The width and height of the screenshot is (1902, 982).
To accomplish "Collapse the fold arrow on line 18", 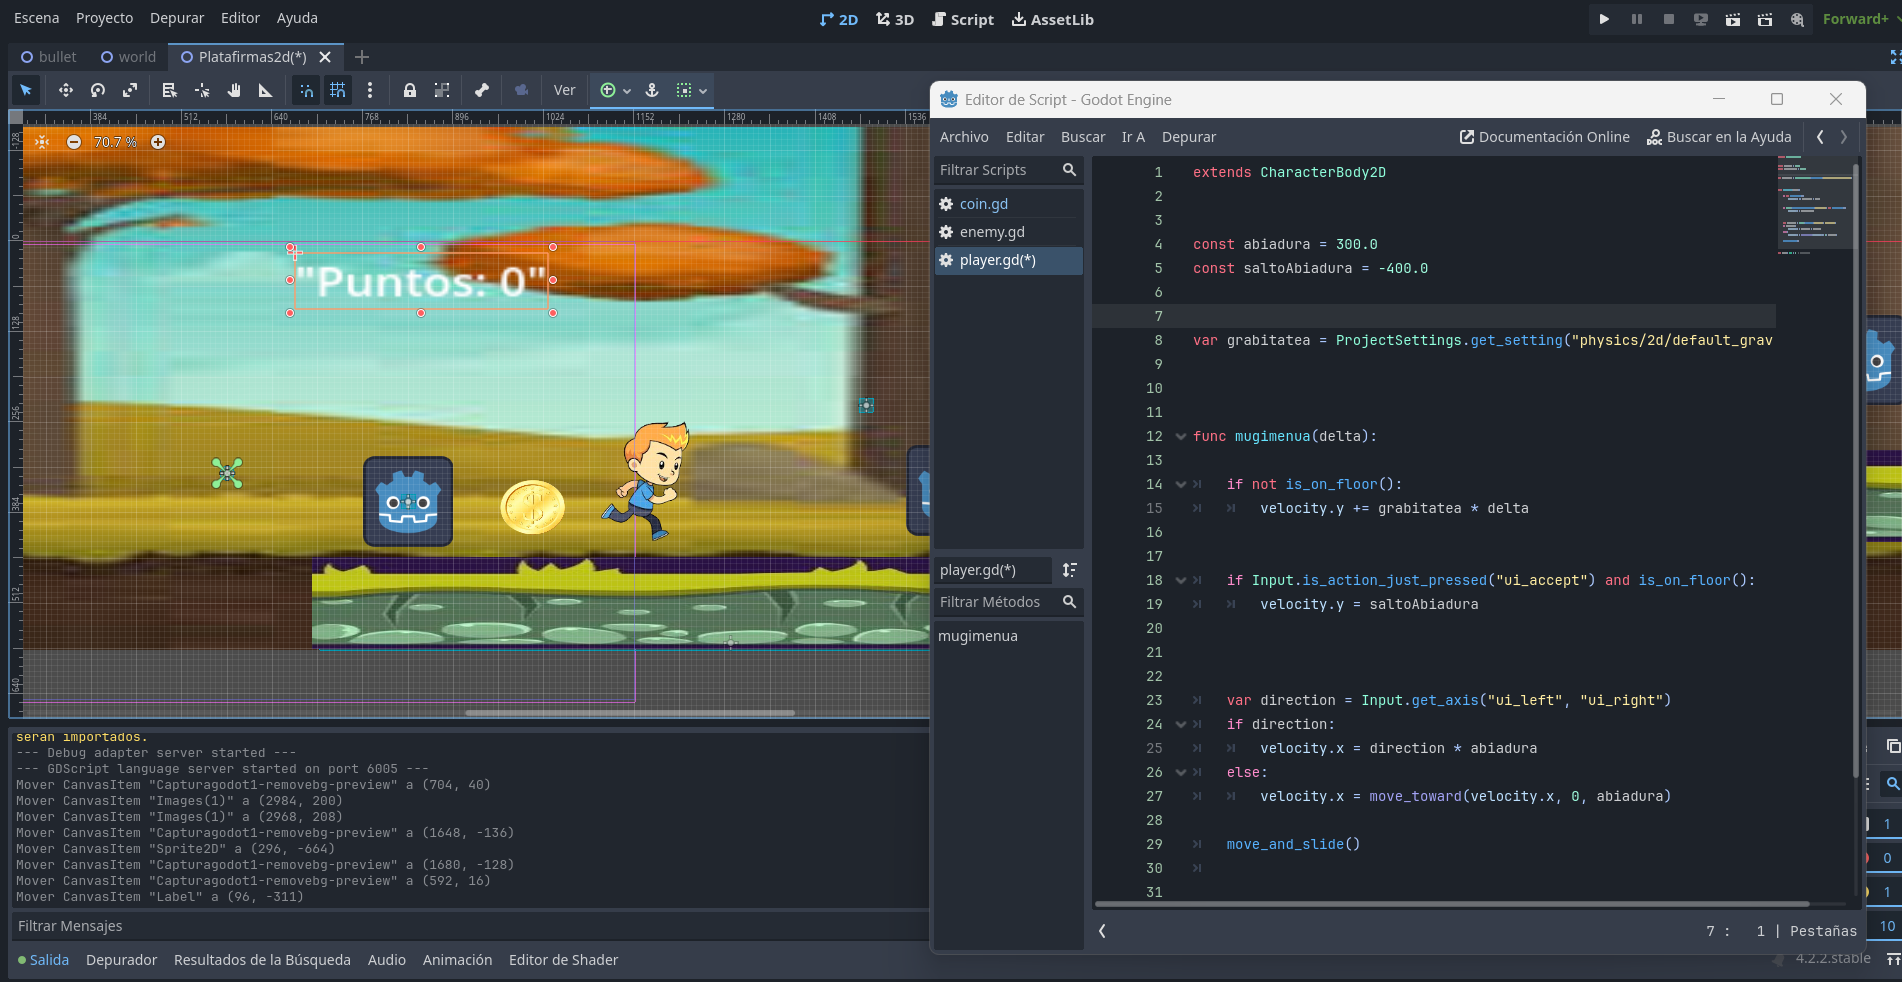I will tap(1181, 581).
